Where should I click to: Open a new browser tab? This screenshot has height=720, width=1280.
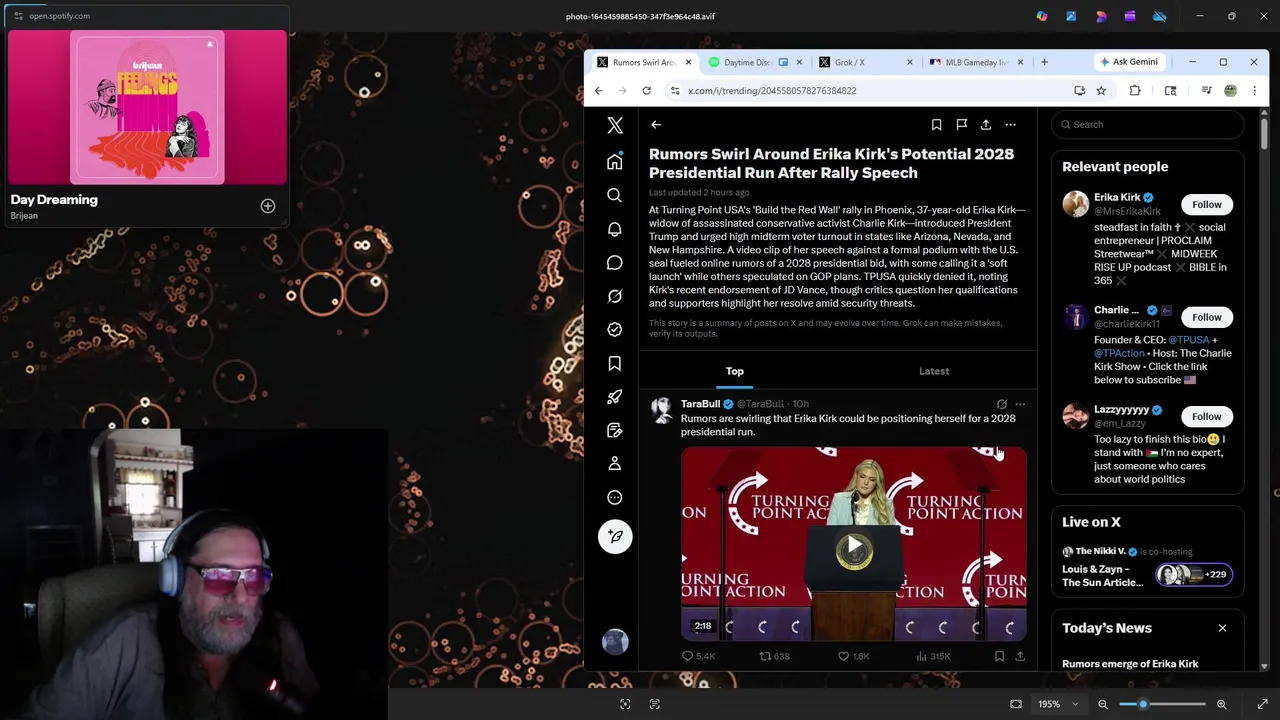coord(1044,62)
